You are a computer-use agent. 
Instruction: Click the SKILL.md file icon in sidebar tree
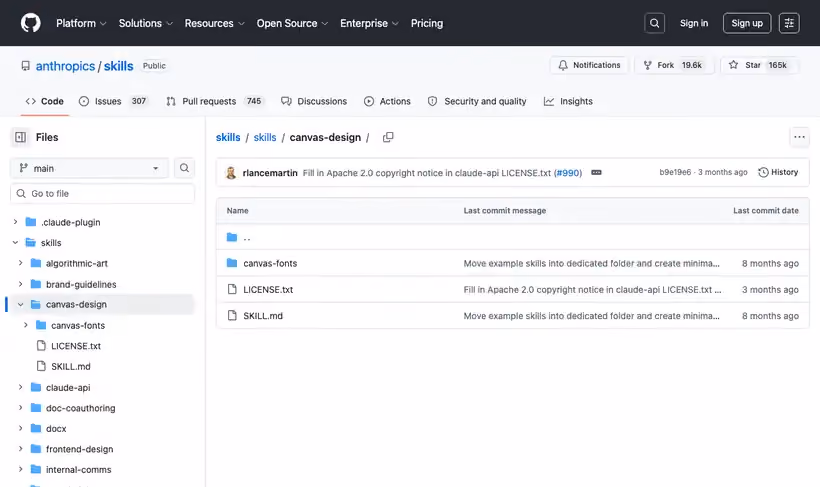41,366
